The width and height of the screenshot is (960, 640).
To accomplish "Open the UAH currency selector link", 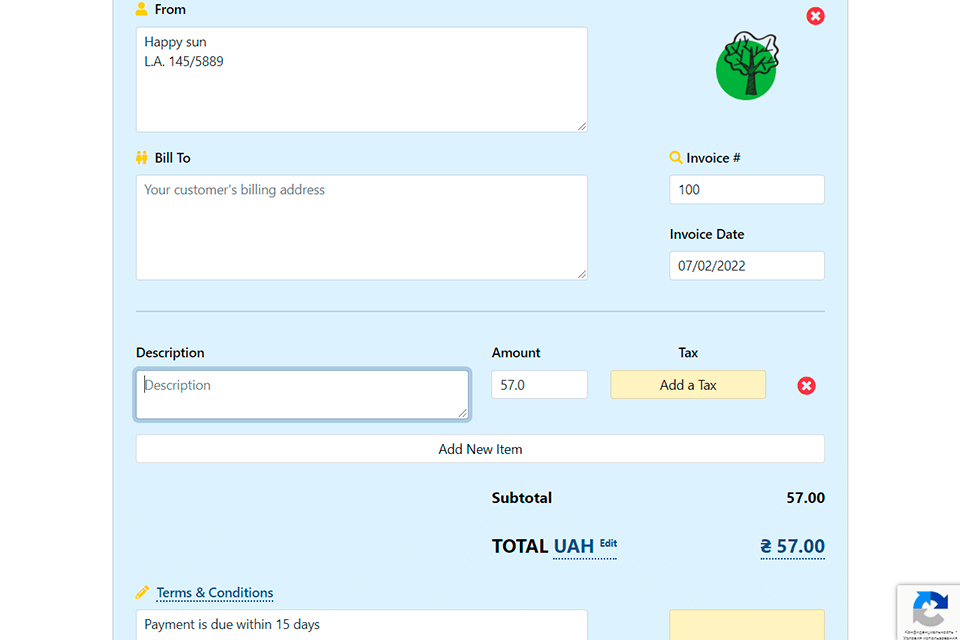I will click(x=574, y=546).
